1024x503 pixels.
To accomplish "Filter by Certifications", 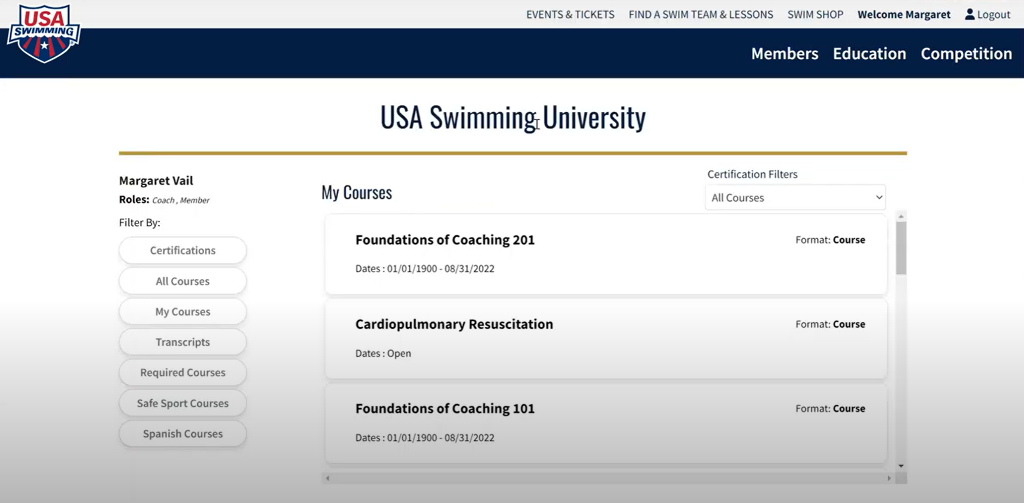I will [x=183, y=251].
